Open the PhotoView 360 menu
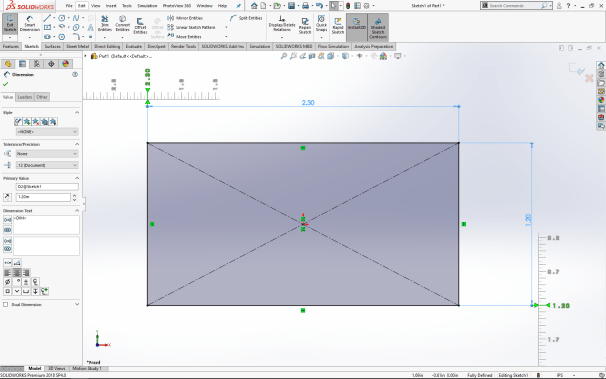 (x=177, y=6)
